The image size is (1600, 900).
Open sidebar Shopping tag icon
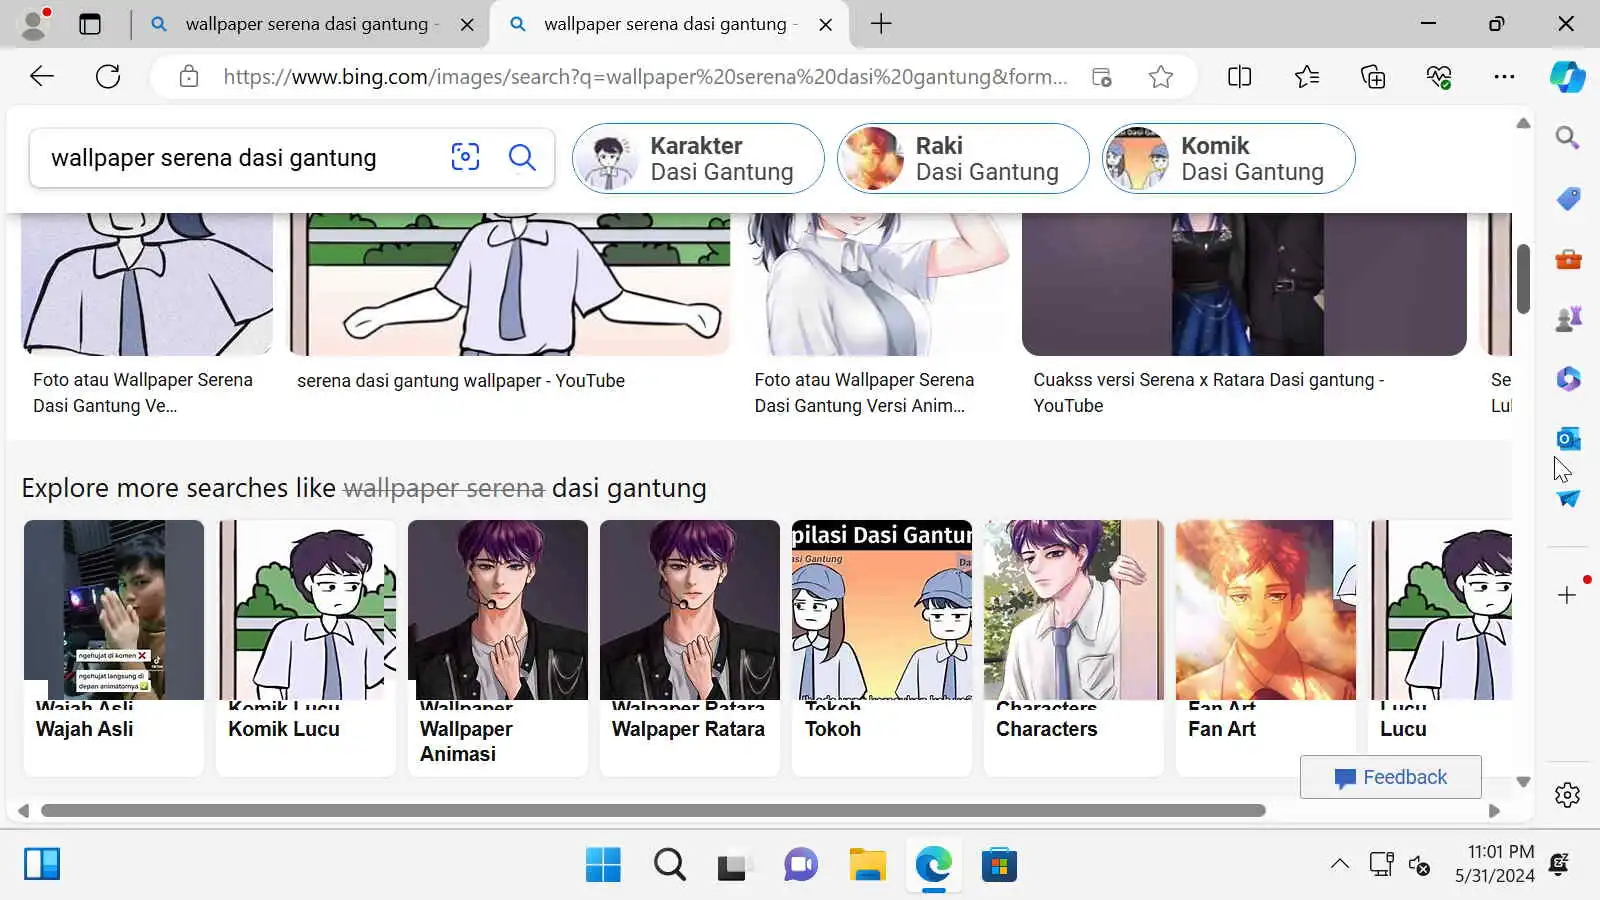[x=1567, y=199]
